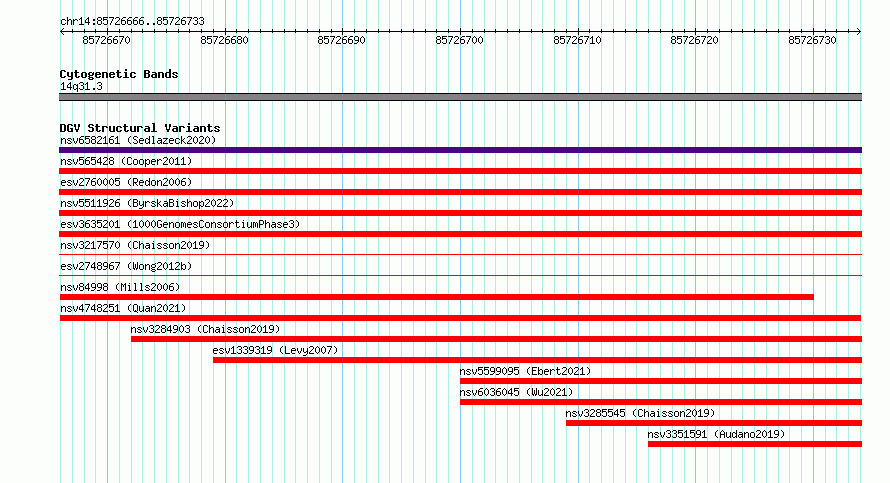The image size is (890, 483).
Task: Click ruler position 85726720
Action: (694, 40)
